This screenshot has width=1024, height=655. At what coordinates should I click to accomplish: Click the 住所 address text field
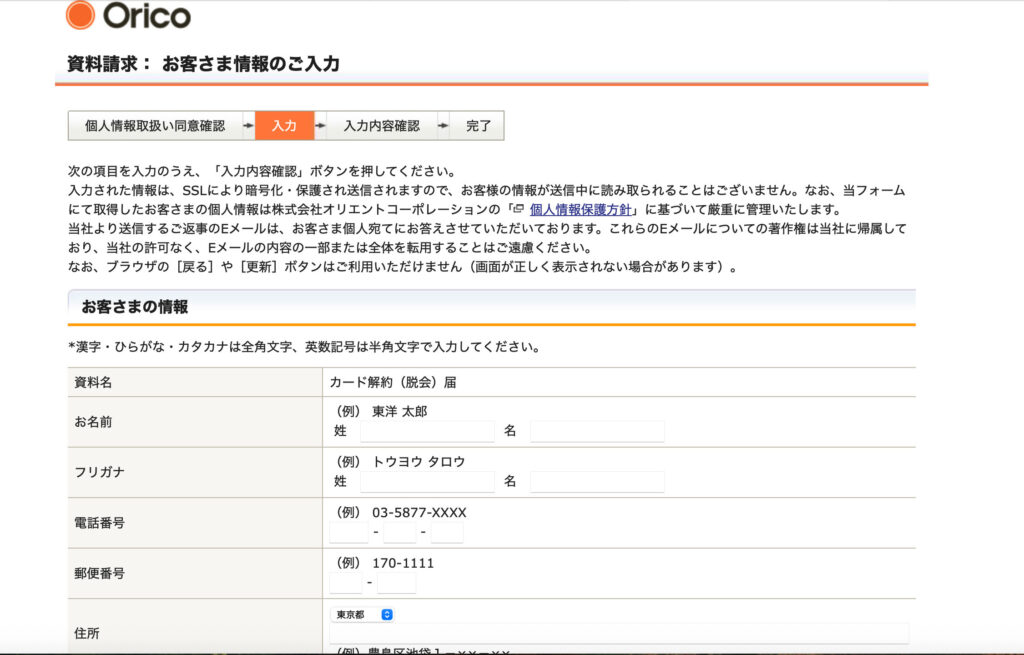coord(619,633)
